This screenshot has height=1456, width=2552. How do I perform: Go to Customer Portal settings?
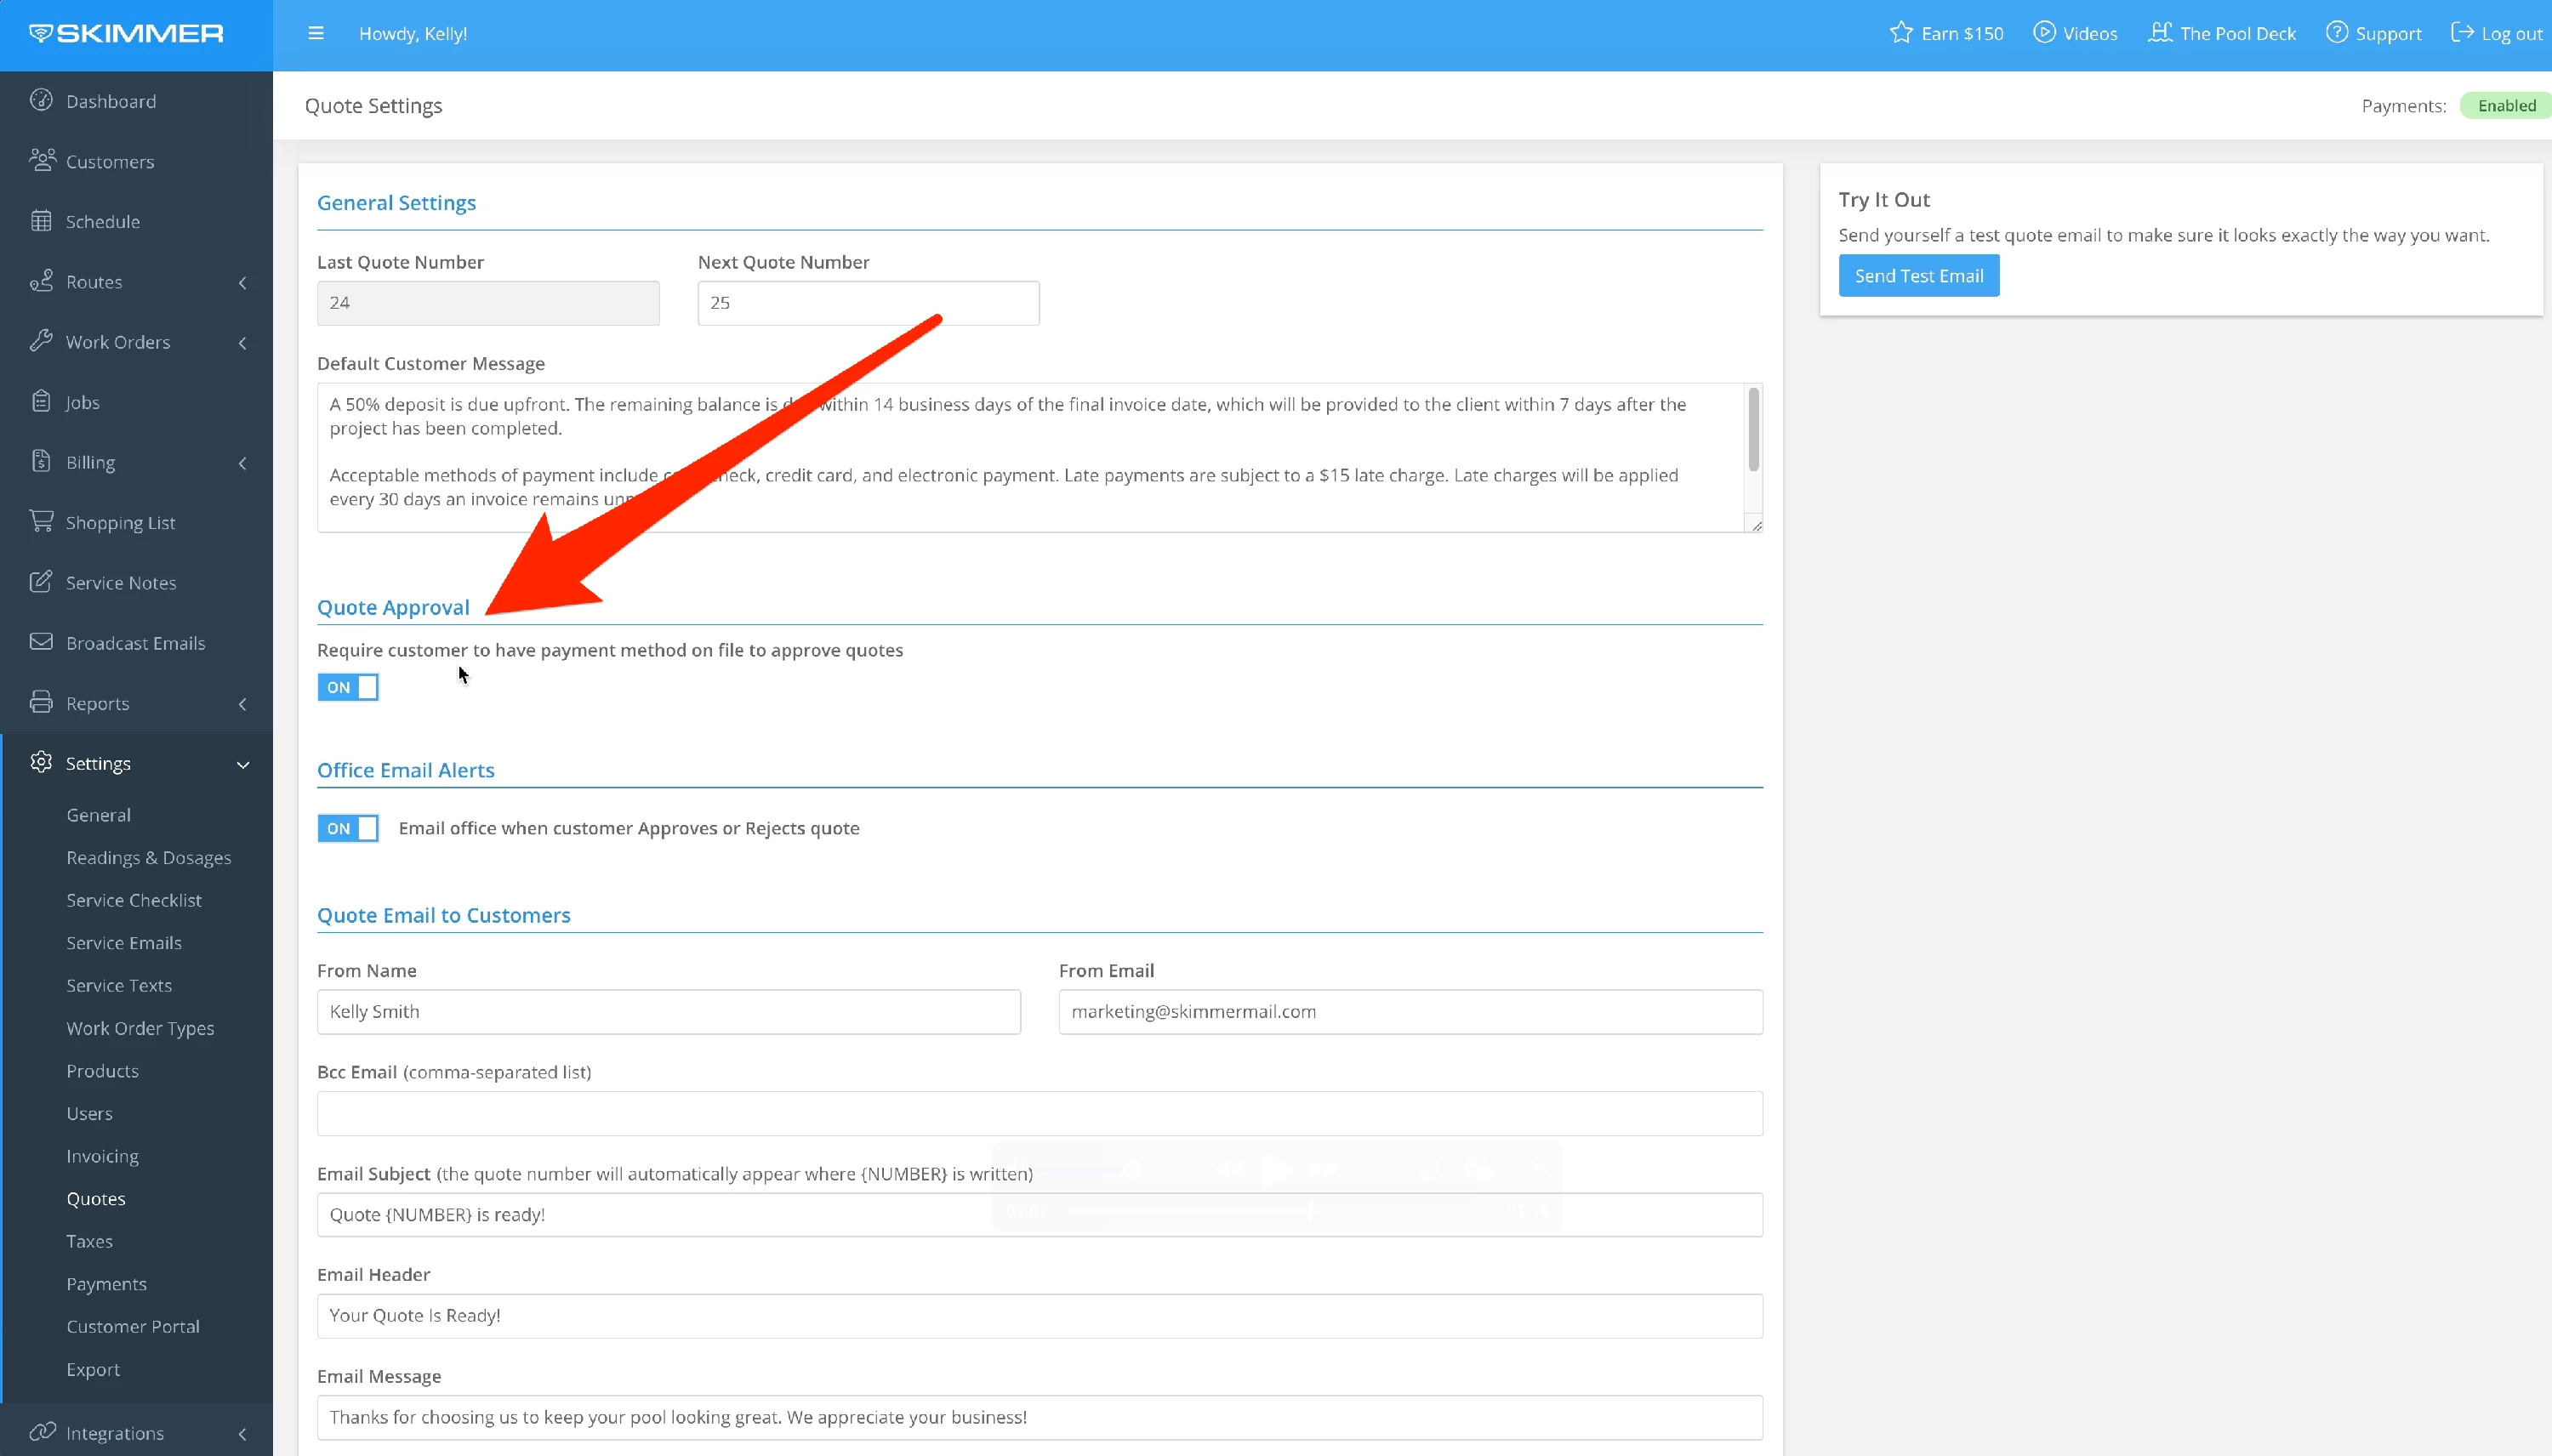coord(133,1326)
